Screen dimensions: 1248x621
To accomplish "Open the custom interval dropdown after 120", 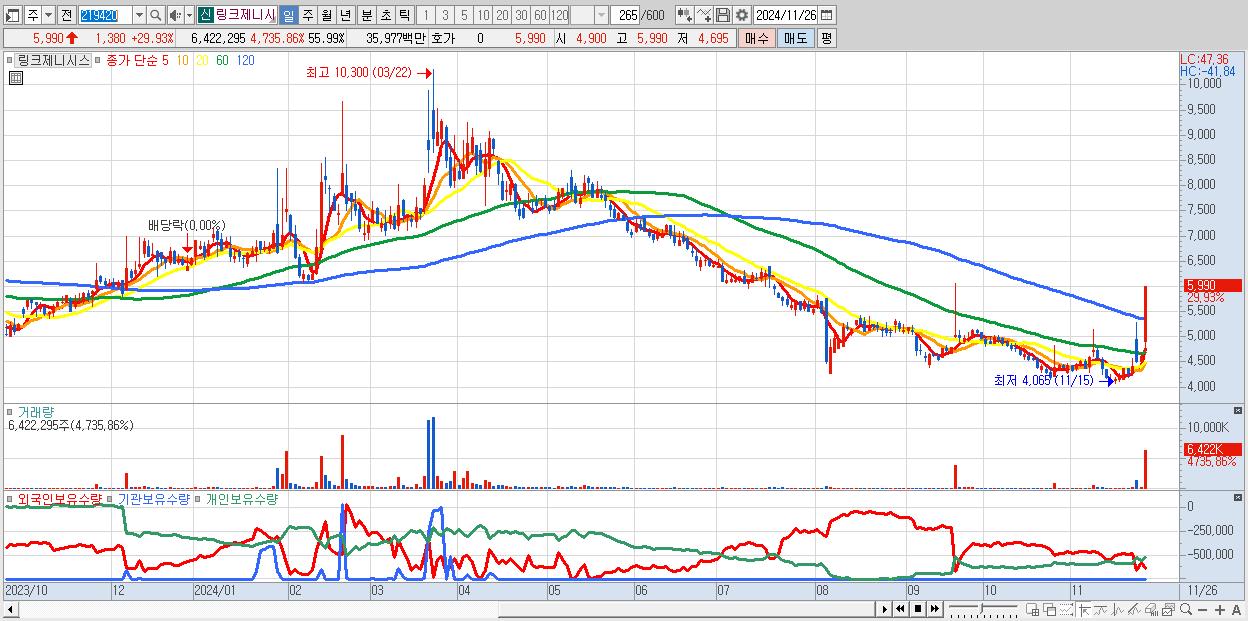I will tap(601, 15).
